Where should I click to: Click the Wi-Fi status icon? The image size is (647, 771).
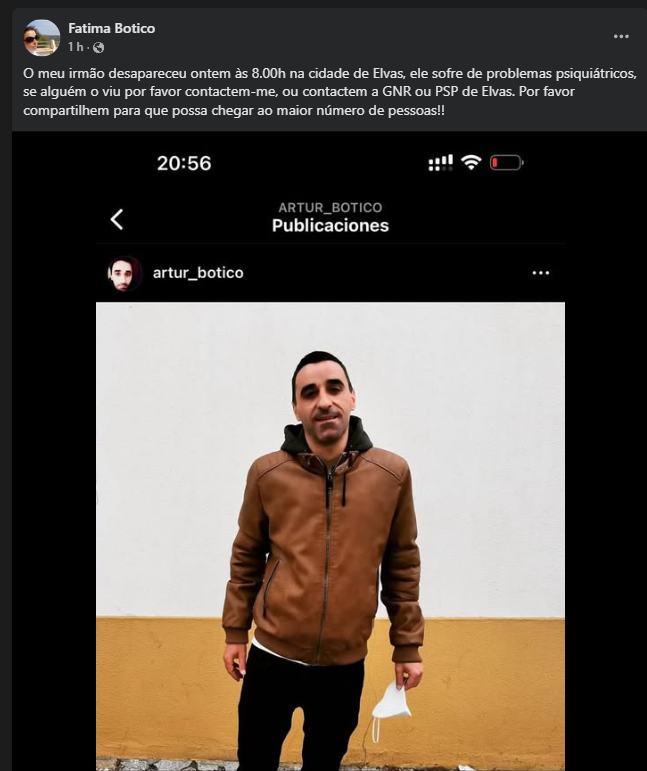point(471,163)
